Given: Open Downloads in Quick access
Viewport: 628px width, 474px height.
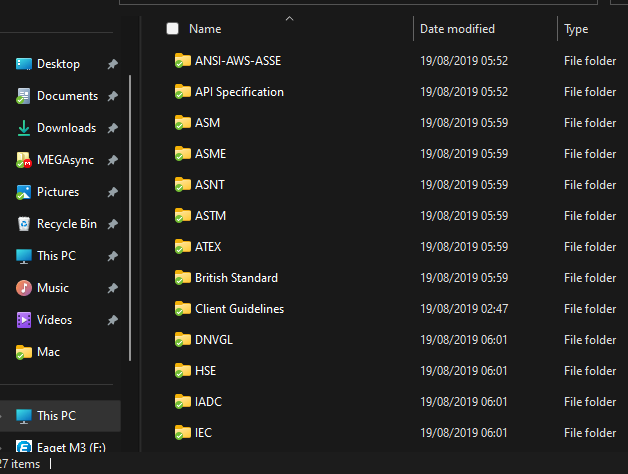Looking at the screenshot, I should [x=66, y=128].
